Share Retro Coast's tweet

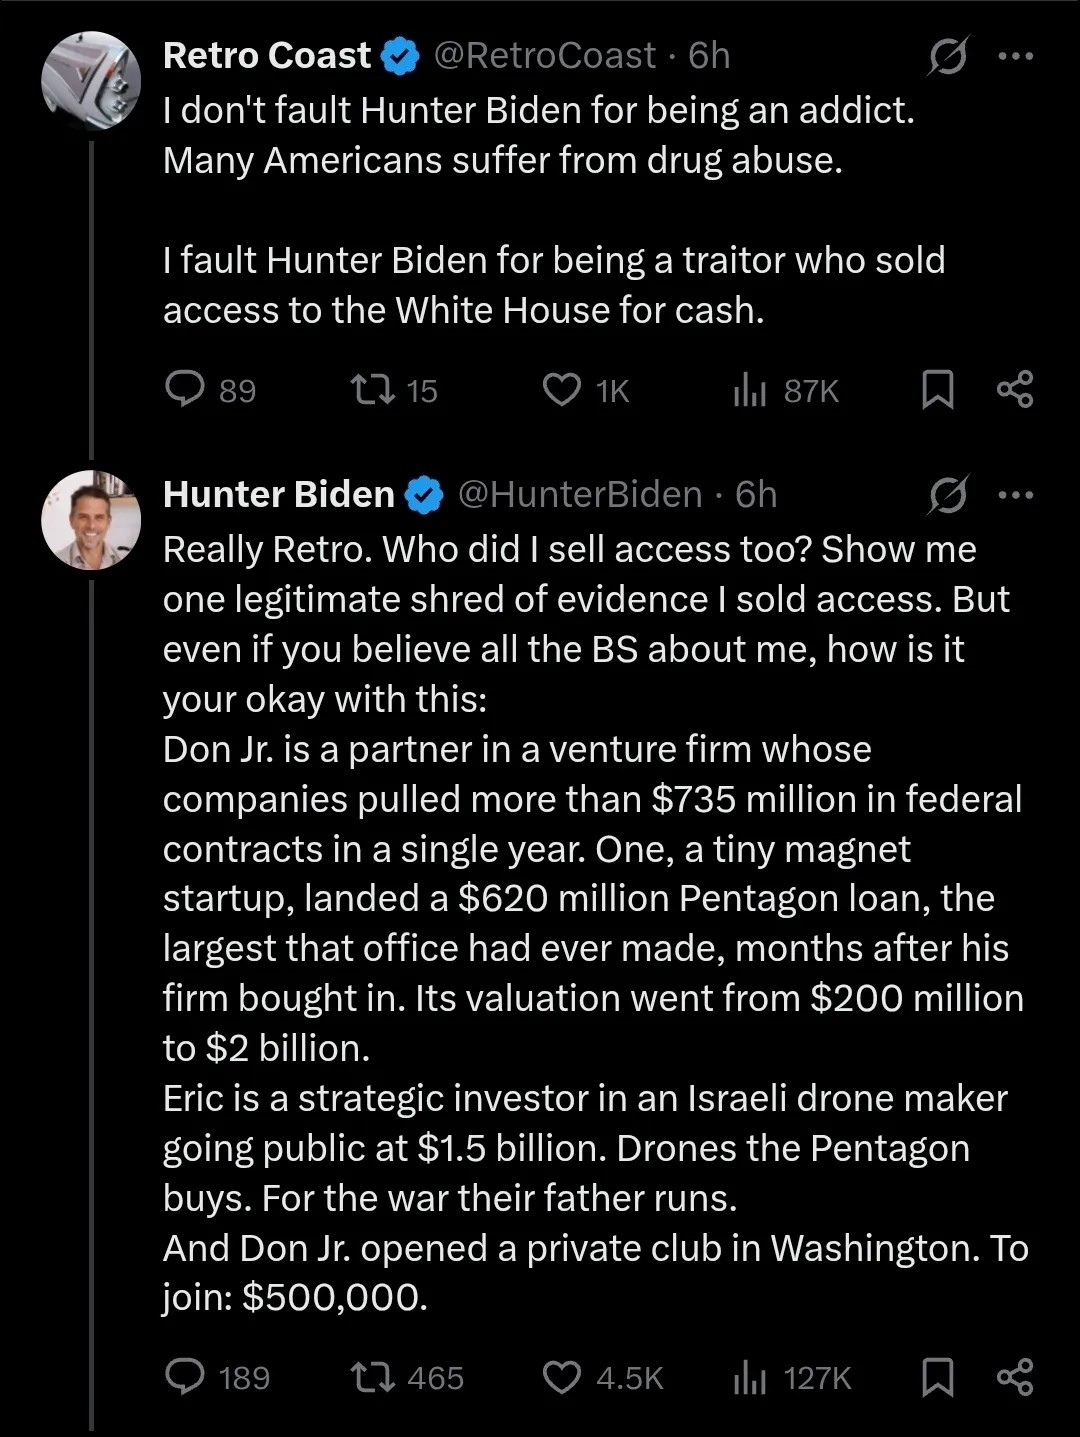tap(1014, 389)
